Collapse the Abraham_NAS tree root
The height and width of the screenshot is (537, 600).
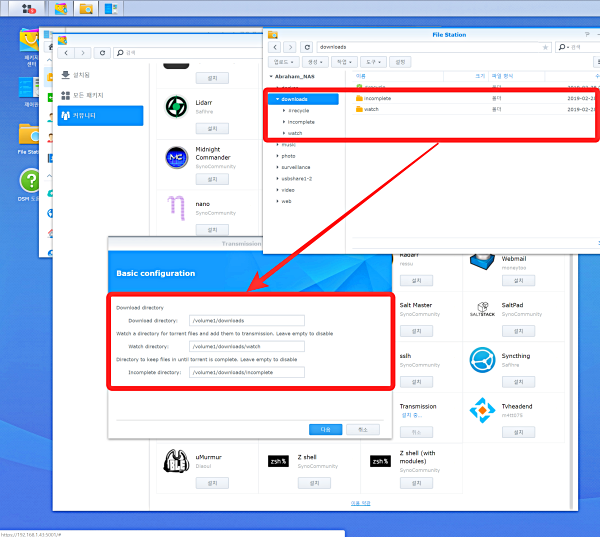coord(271,77)
